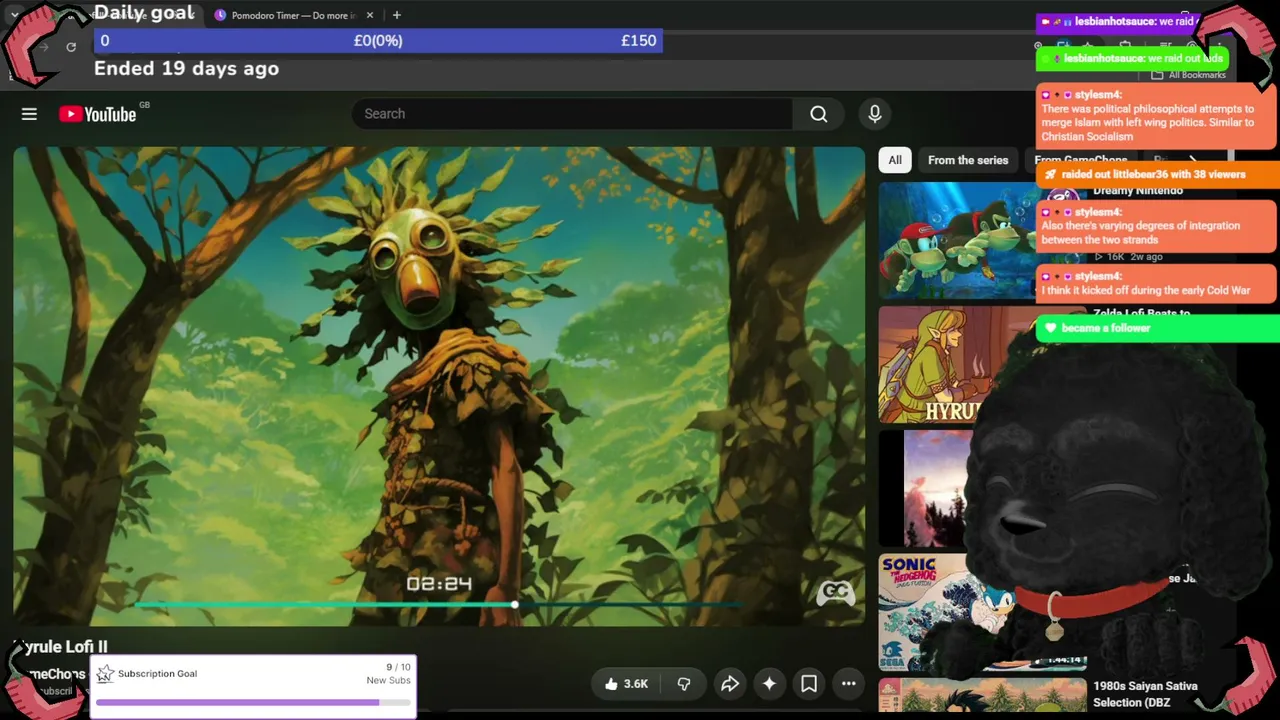This screenshot has width=1280, height=720.
Task: Open 1980s Saiyan Sativa Selection title
Action: point(1145,694)
